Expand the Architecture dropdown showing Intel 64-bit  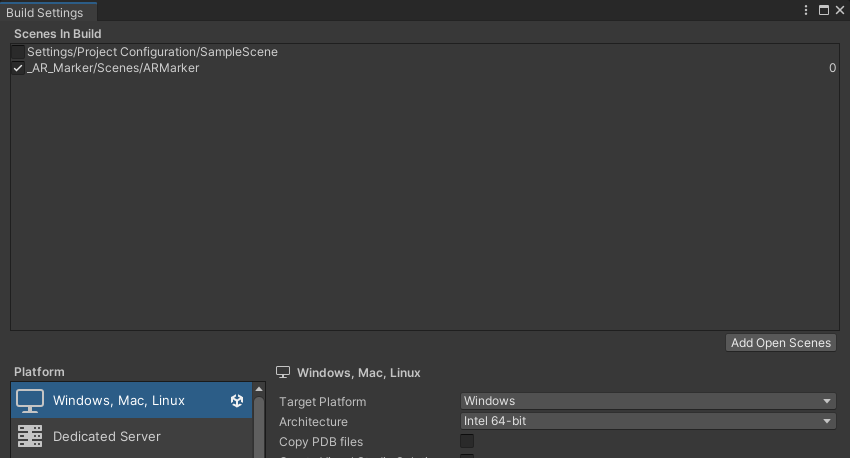[648, 421]
